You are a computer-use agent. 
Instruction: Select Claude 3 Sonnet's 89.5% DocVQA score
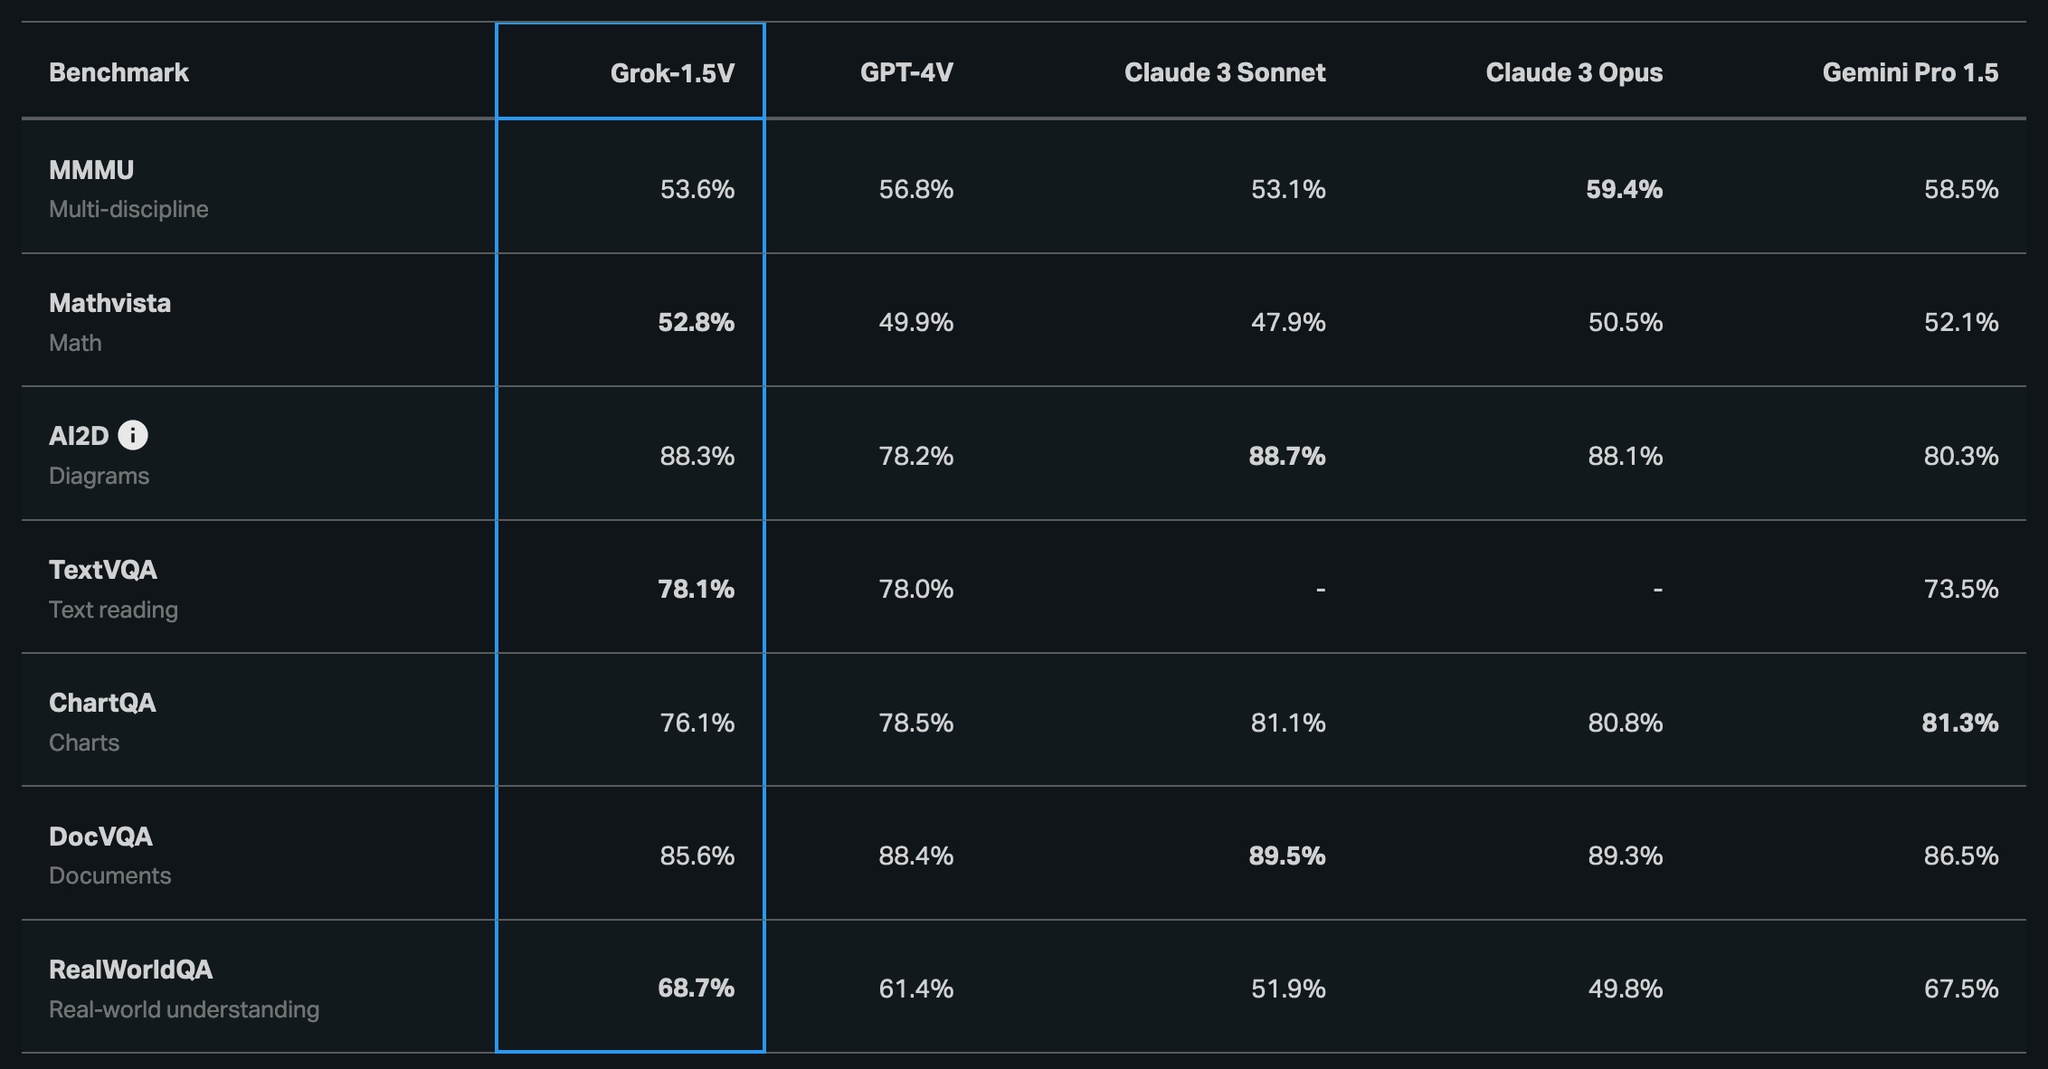(x=1287, y=856)
